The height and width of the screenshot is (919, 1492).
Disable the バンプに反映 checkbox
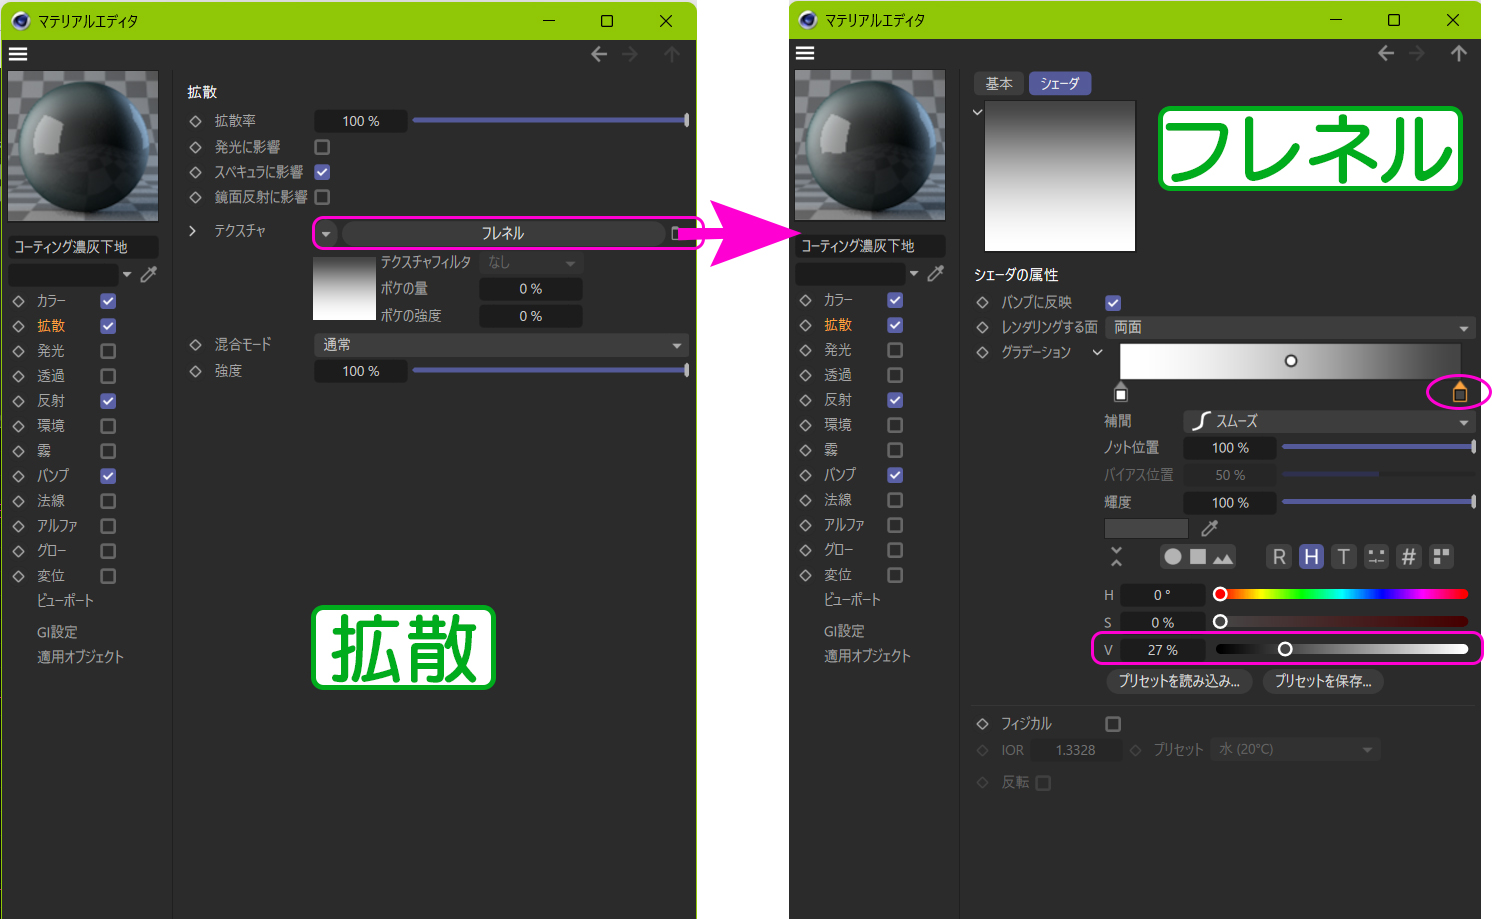[x=1113, y=303]
